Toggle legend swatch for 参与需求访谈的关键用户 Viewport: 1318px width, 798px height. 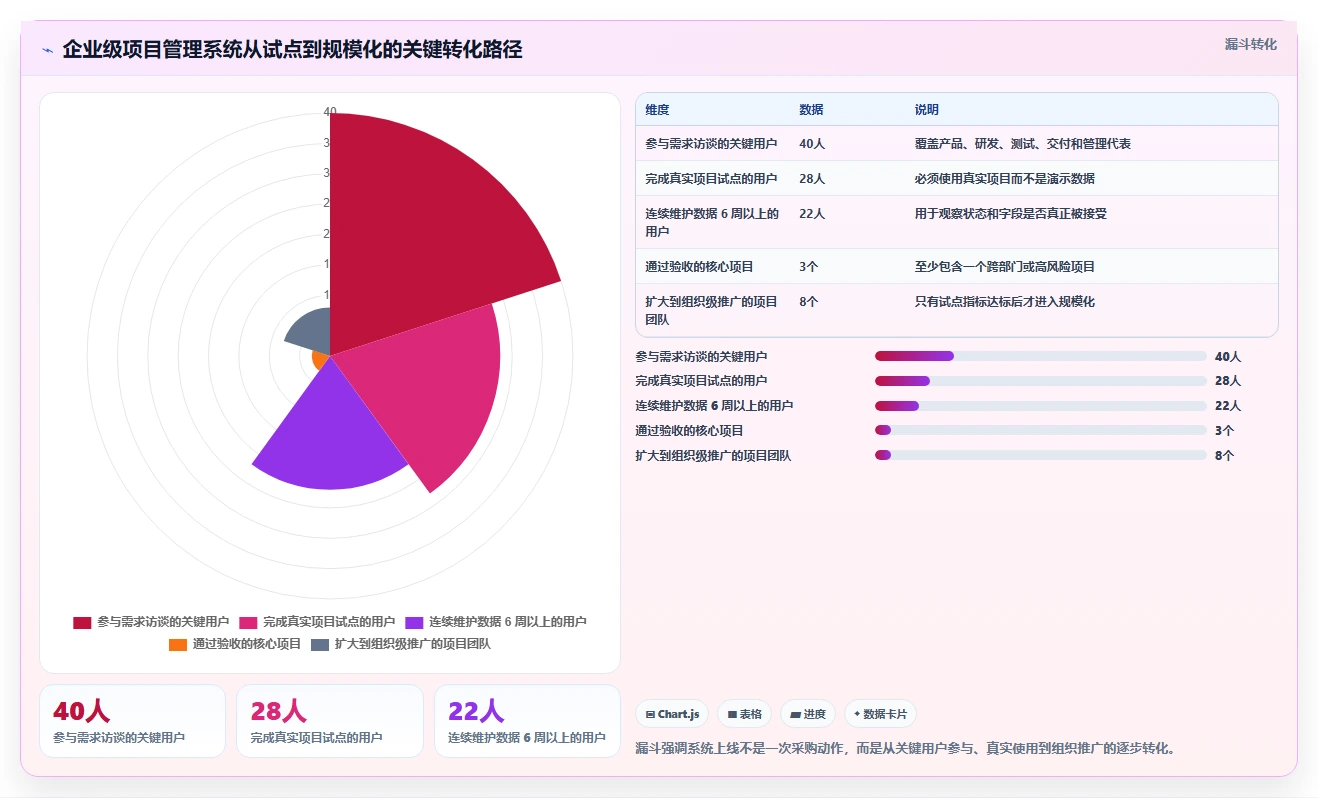(82, 622)
